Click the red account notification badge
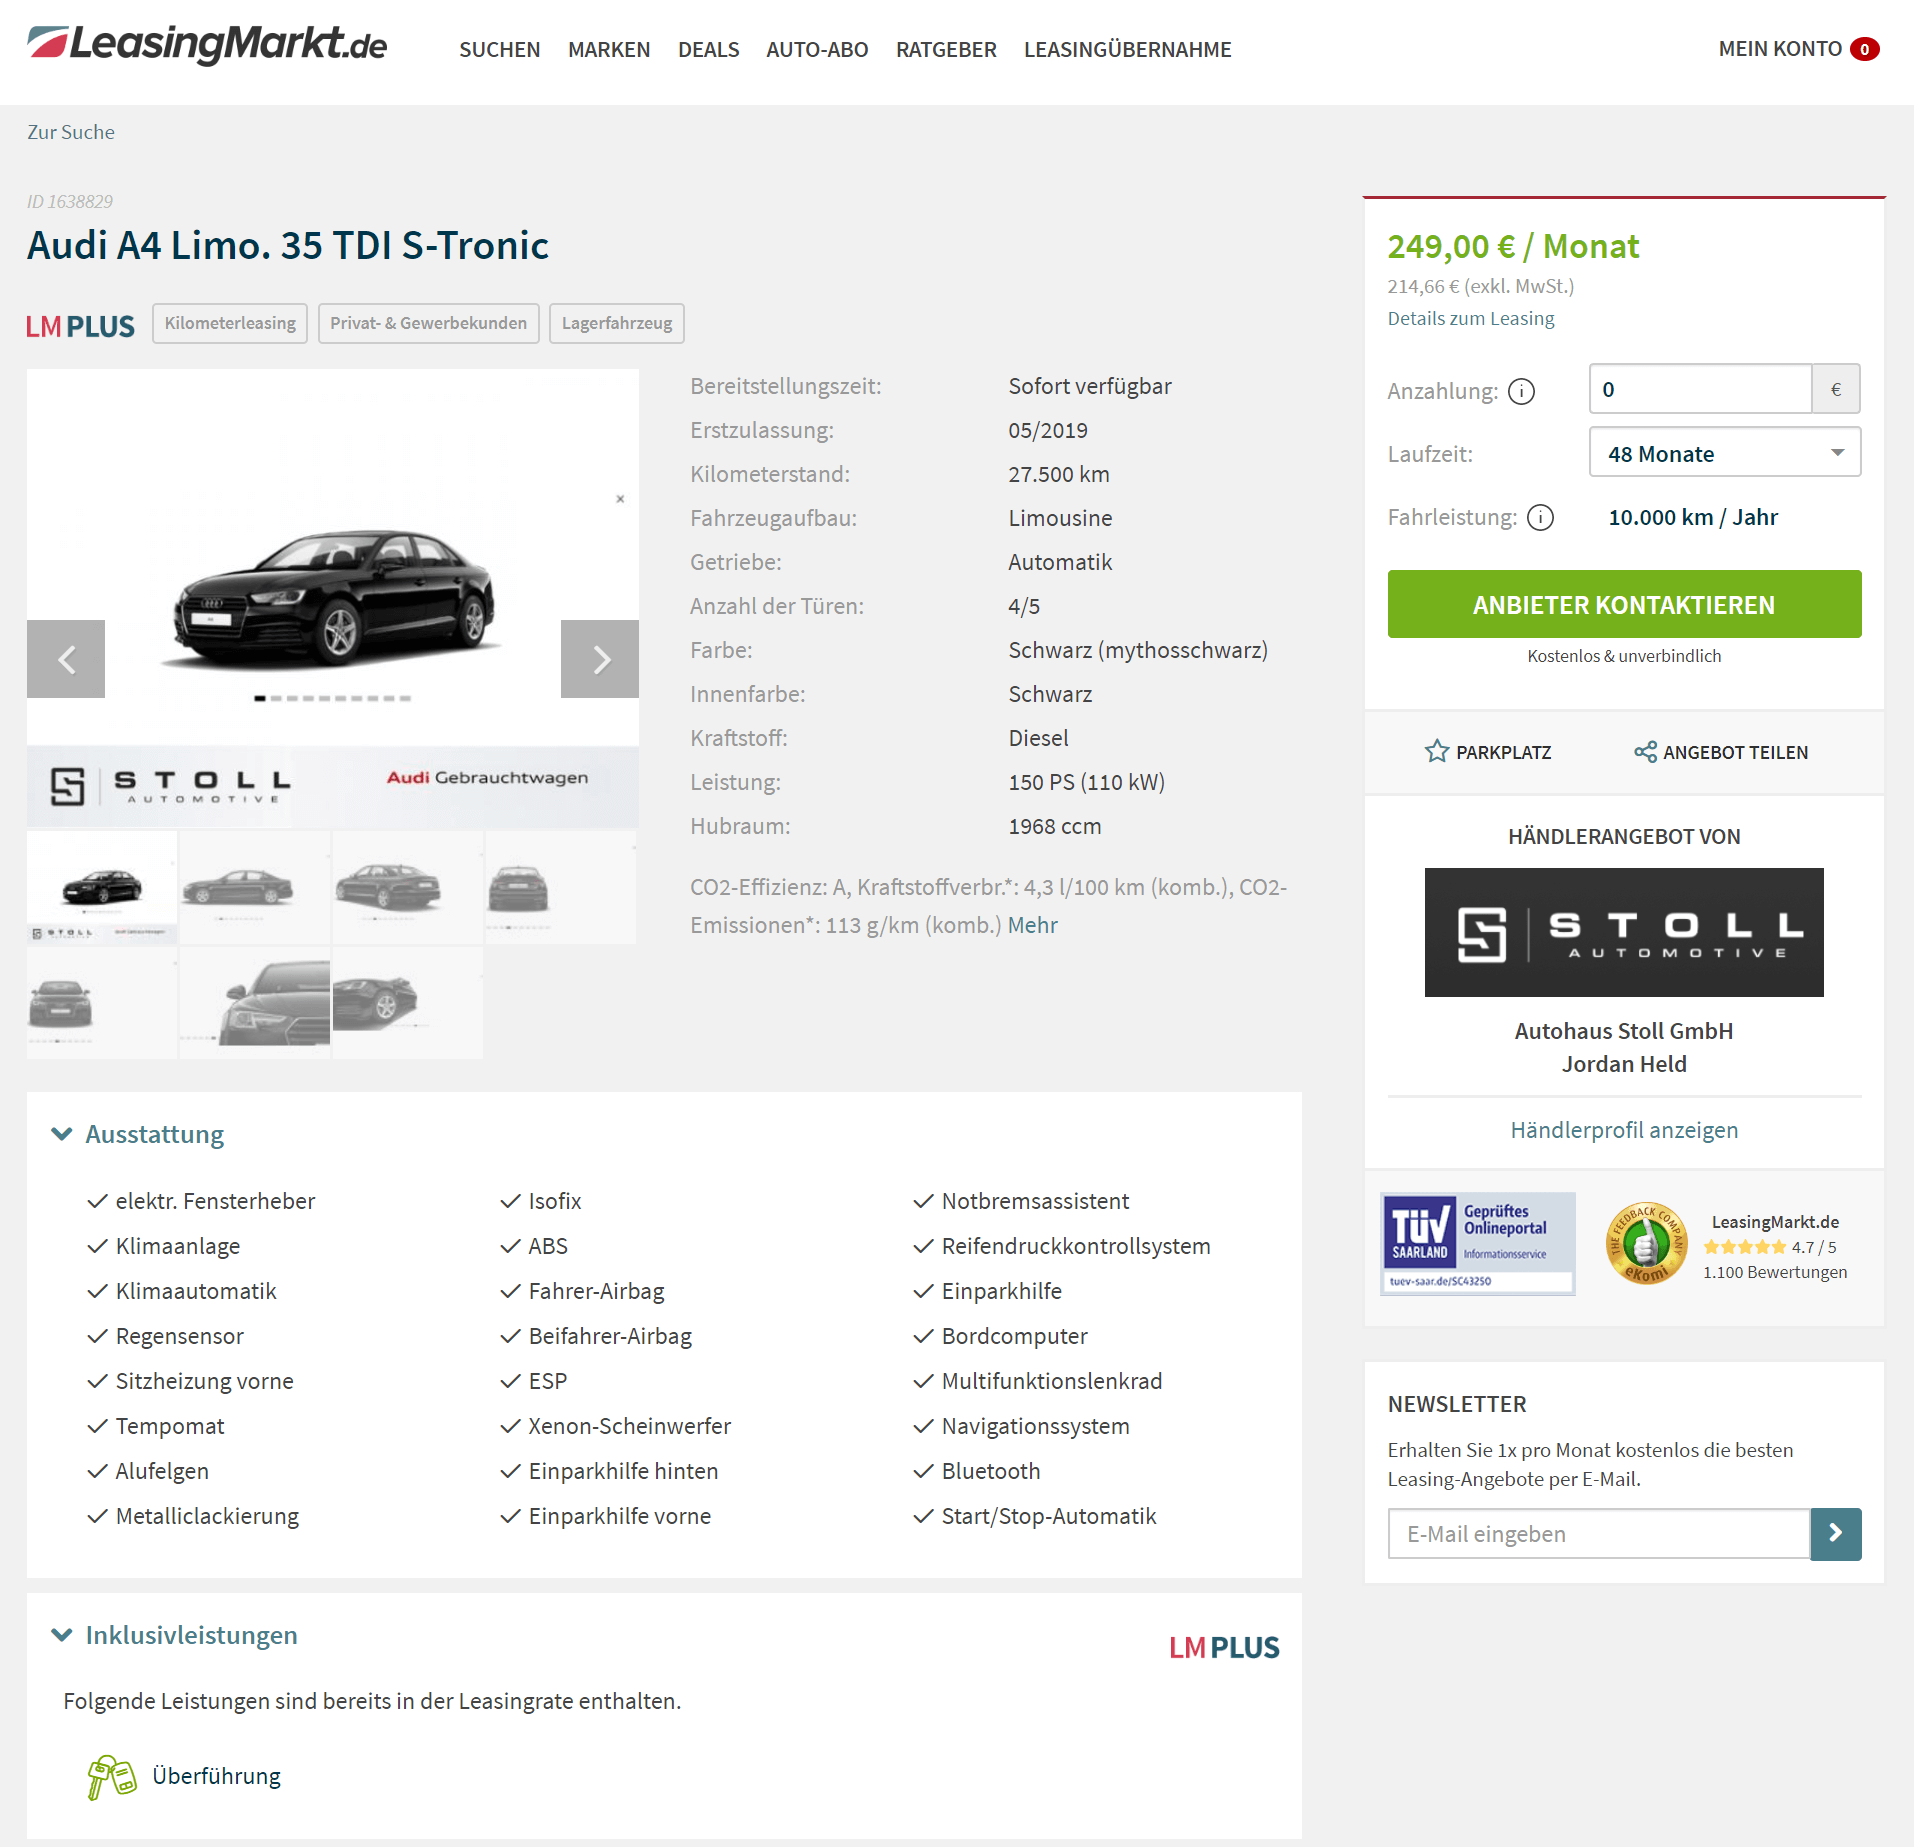The image size is (1914, 1847). 1864,49
